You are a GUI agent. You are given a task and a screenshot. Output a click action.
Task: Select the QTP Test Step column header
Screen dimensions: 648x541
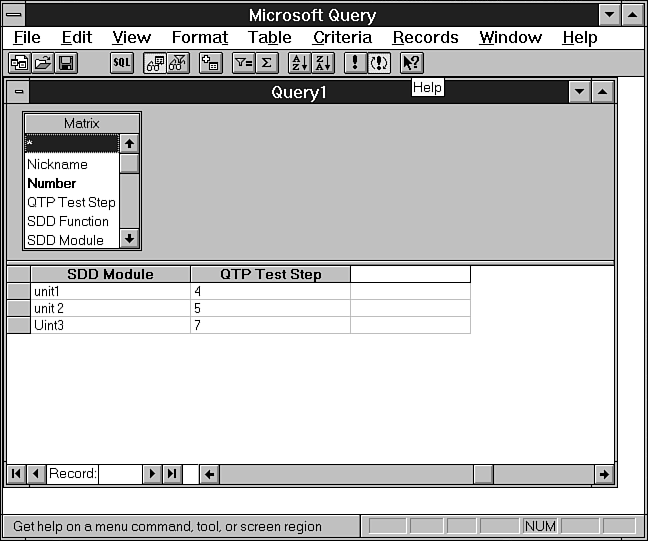click(271, 274)
